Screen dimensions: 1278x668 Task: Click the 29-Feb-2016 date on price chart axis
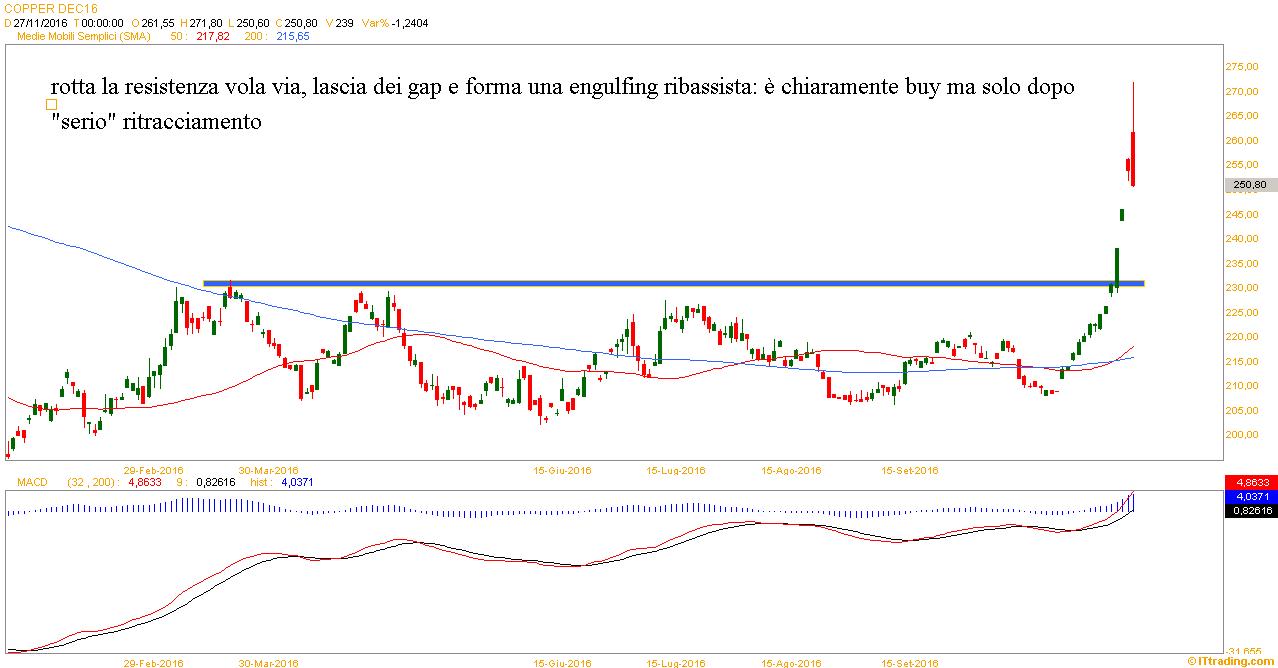(153, 469)
